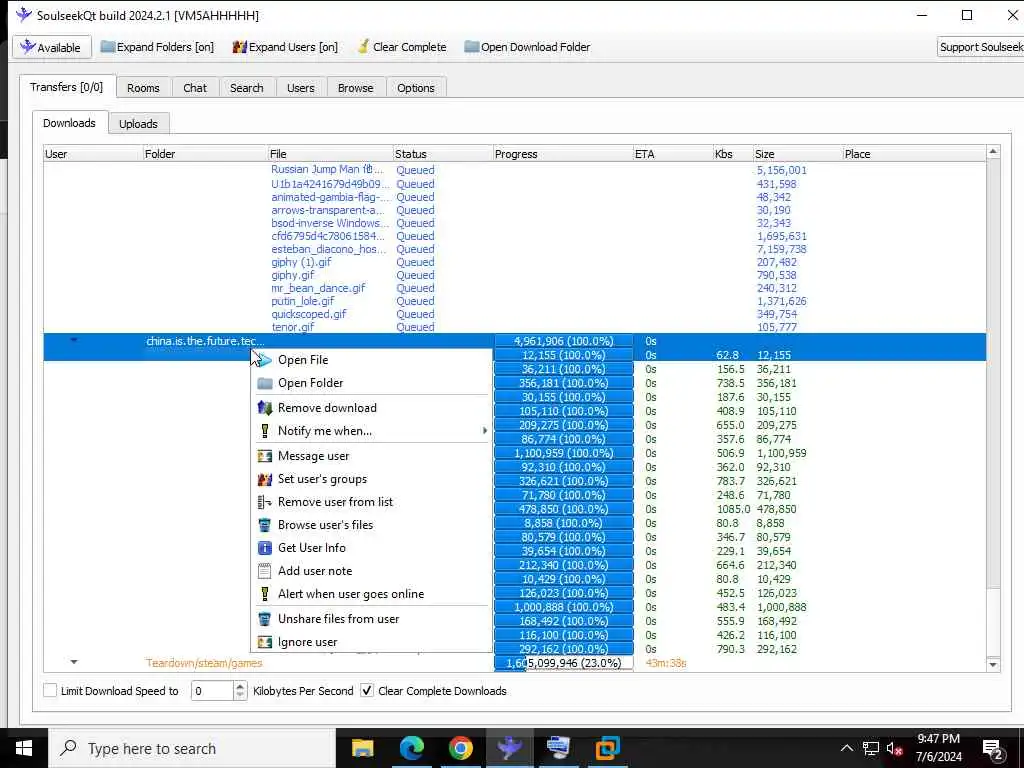Select the Transfers [0/0] tab
Viewport: 1024px width, 768px height.
tap(67, 87)
